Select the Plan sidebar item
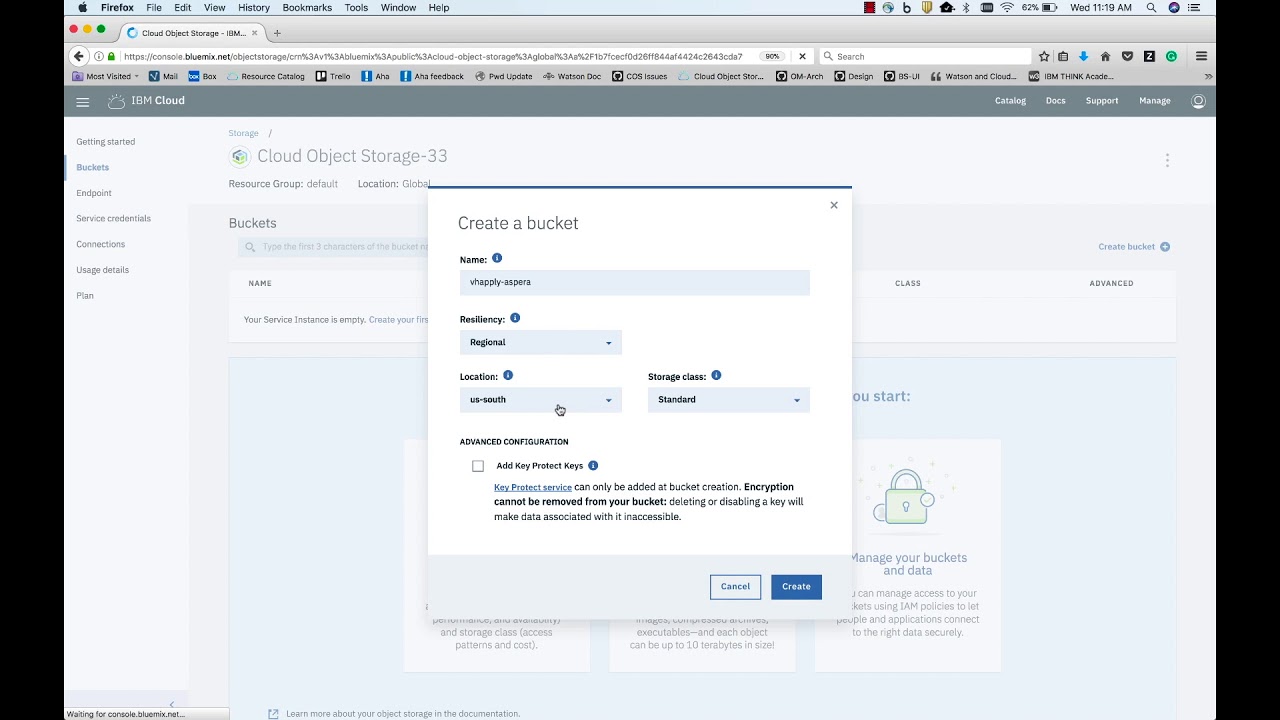This screenshot has height=720, width=1280. pos(85,296)
